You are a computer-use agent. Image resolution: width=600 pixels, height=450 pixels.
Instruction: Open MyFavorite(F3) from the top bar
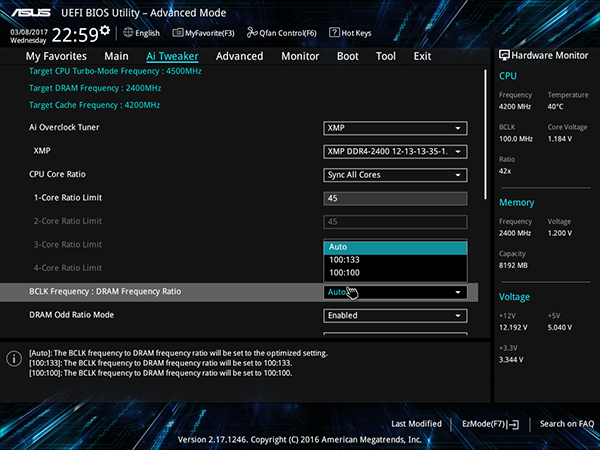[204, 33]
